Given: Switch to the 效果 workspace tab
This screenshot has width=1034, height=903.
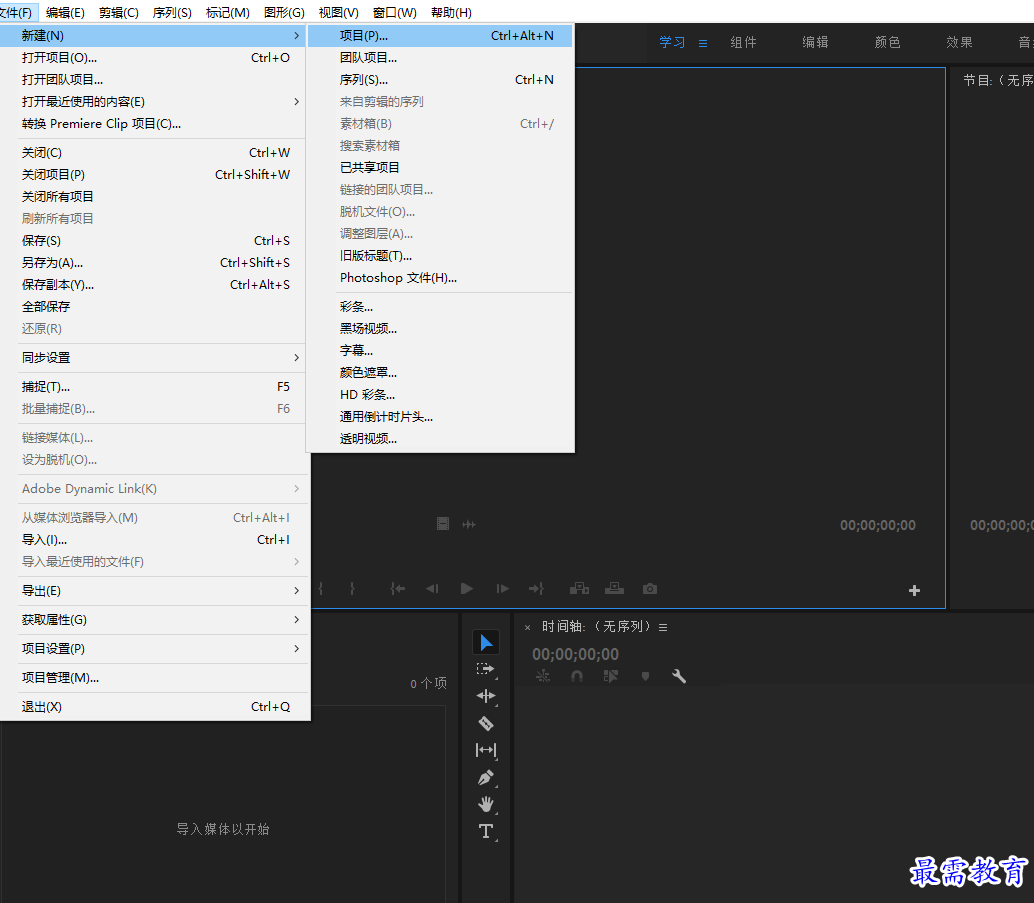Looking at the screenshot, I should [x=959, y=42].
